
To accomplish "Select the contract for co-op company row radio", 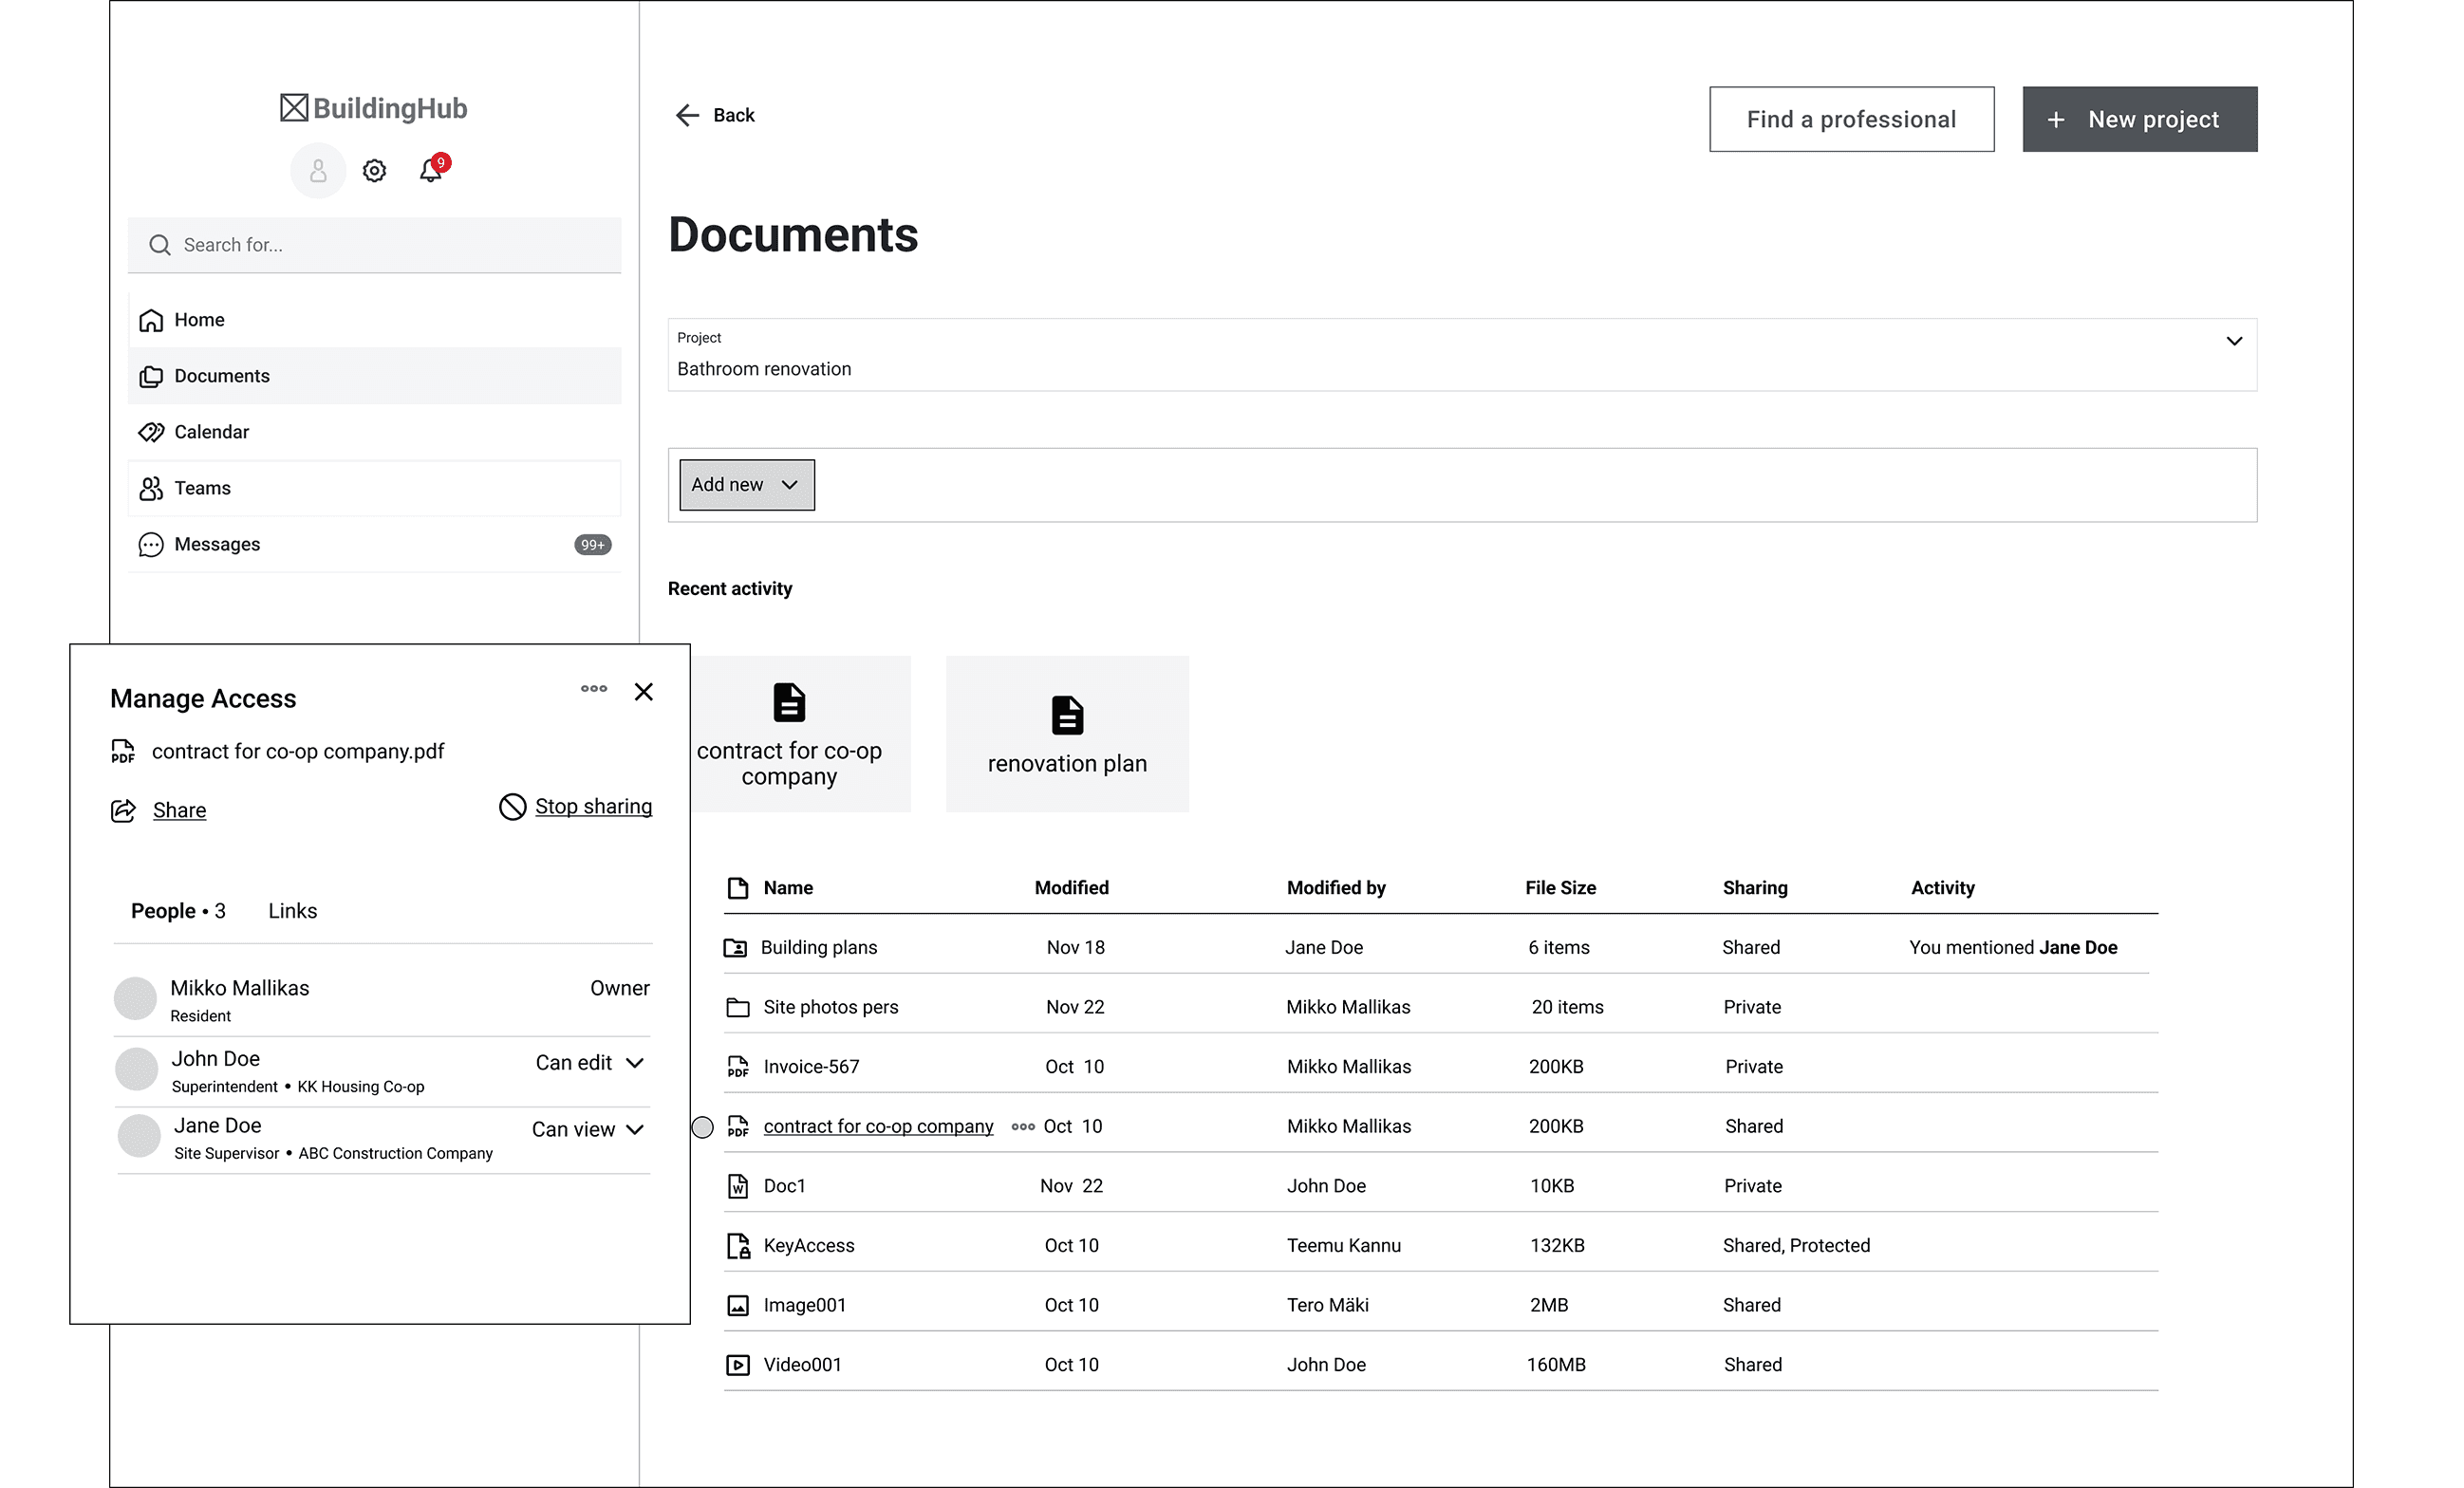I will pyautogui.click(x=703, y=1128).
